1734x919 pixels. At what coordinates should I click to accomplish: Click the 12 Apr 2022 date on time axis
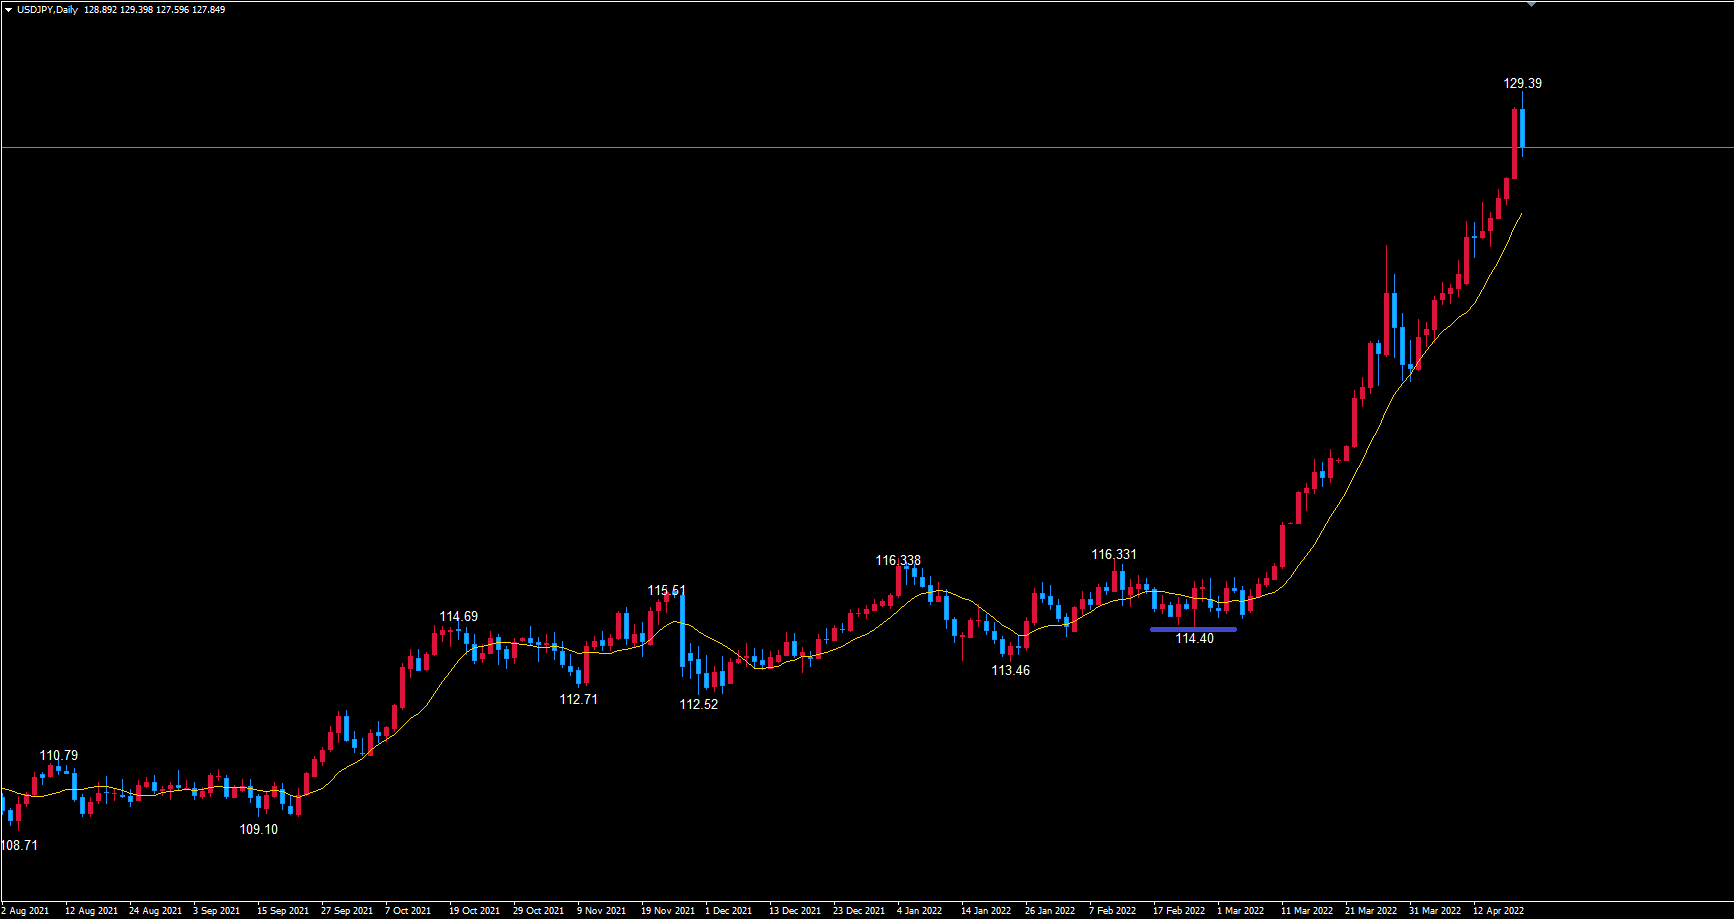(x=1498, y=911)
